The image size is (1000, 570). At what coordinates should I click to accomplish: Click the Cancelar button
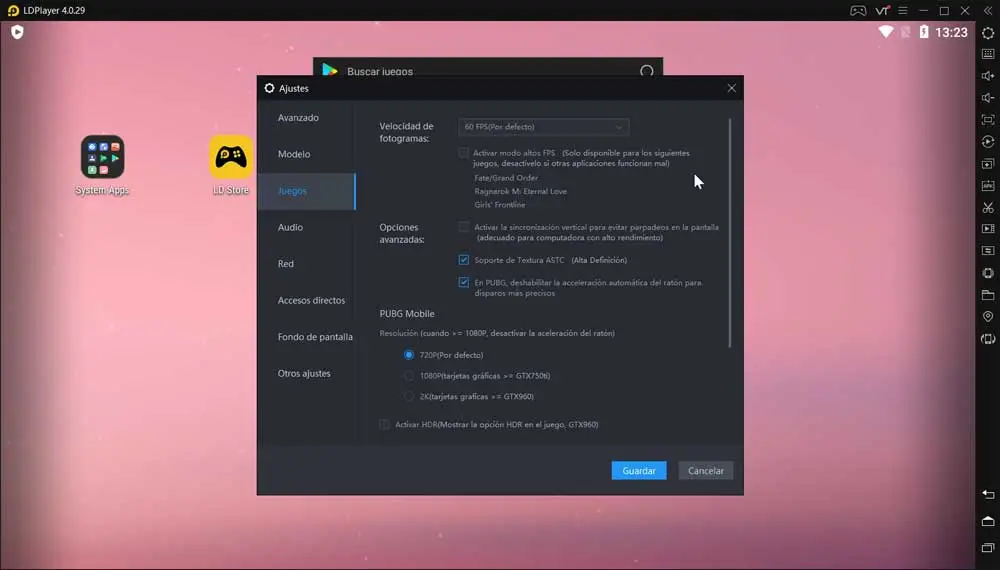706,471
